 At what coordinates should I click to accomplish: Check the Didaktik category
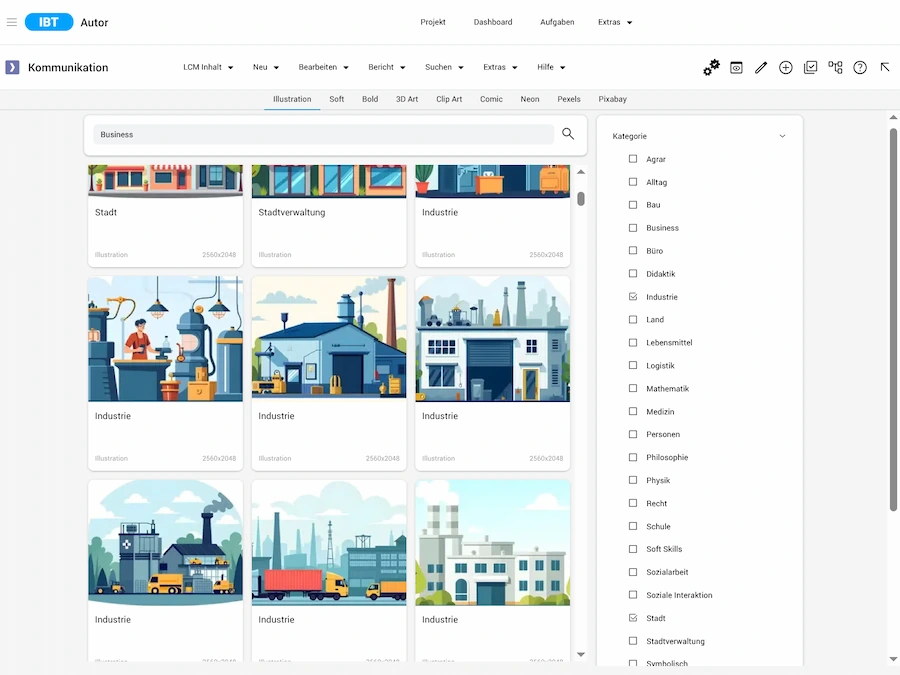[x=633, y=274]
